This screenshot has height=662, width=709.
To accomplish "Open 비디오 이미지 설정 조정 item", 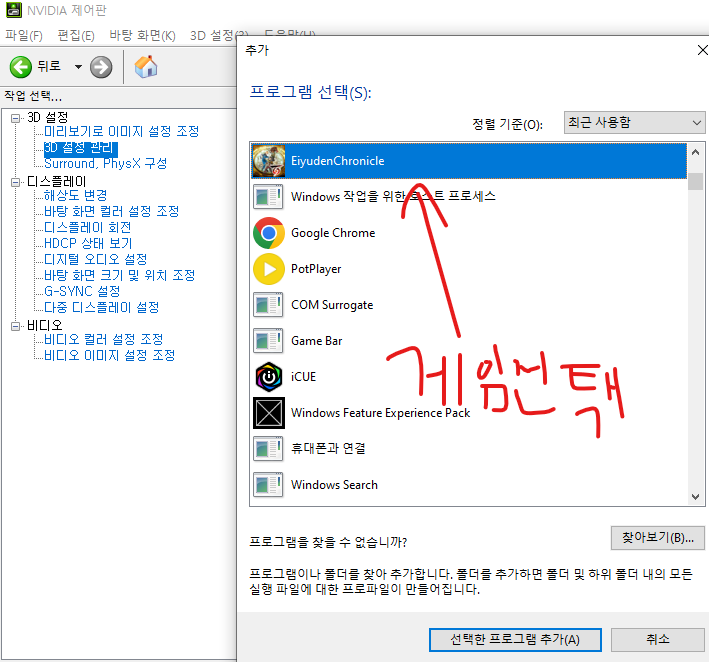I will (109, 355).
